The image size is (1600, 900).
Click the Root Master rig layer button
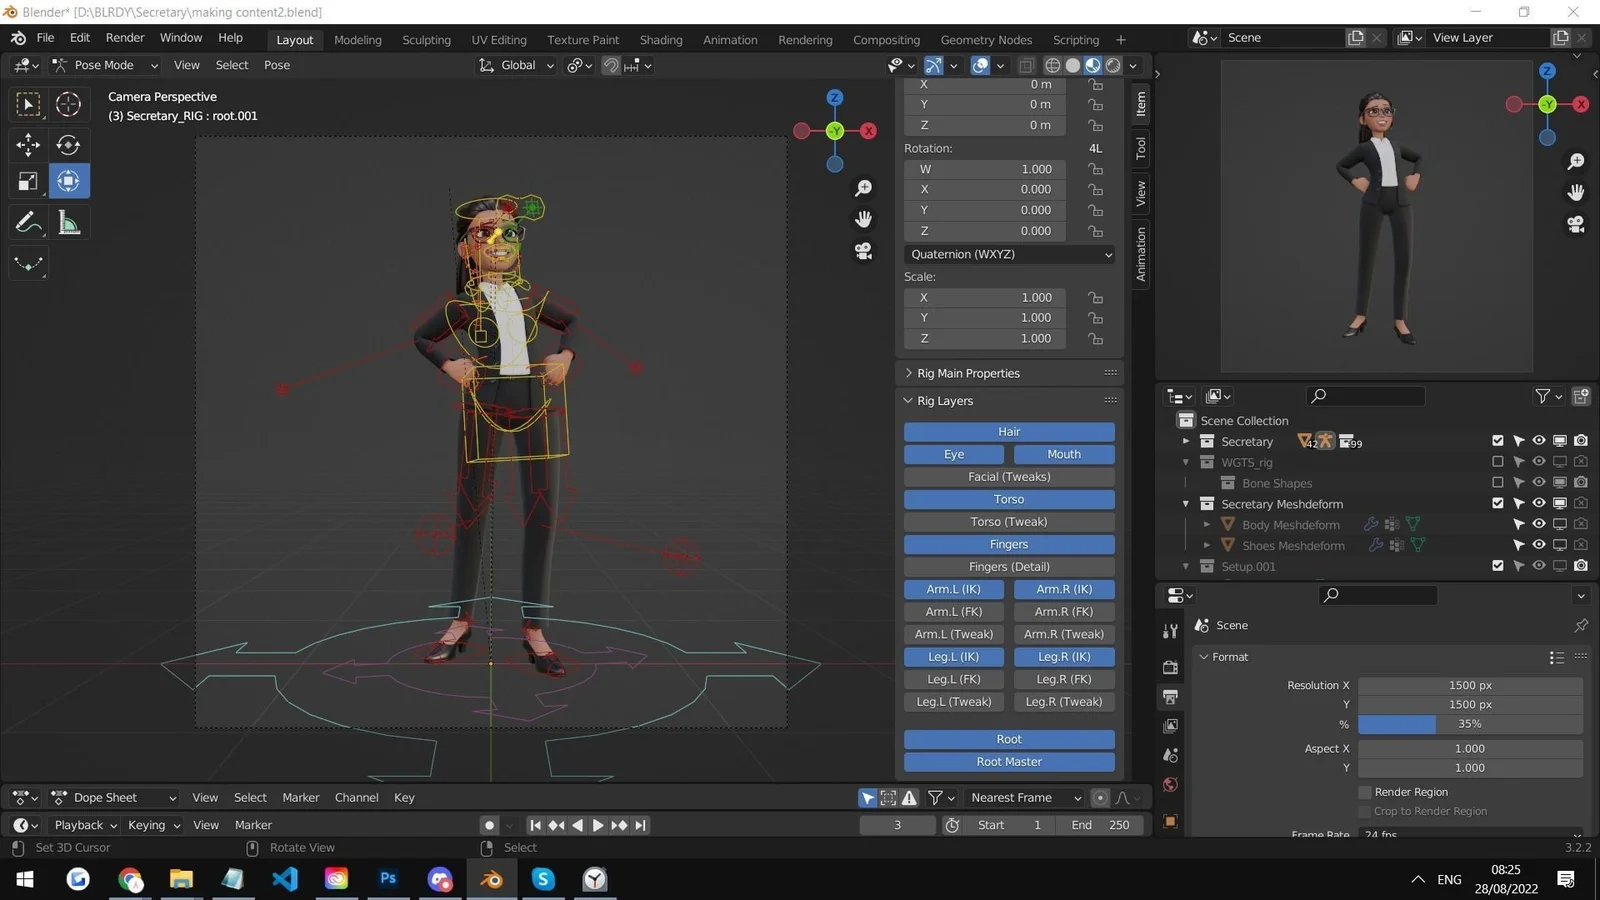click(1008, 761)
